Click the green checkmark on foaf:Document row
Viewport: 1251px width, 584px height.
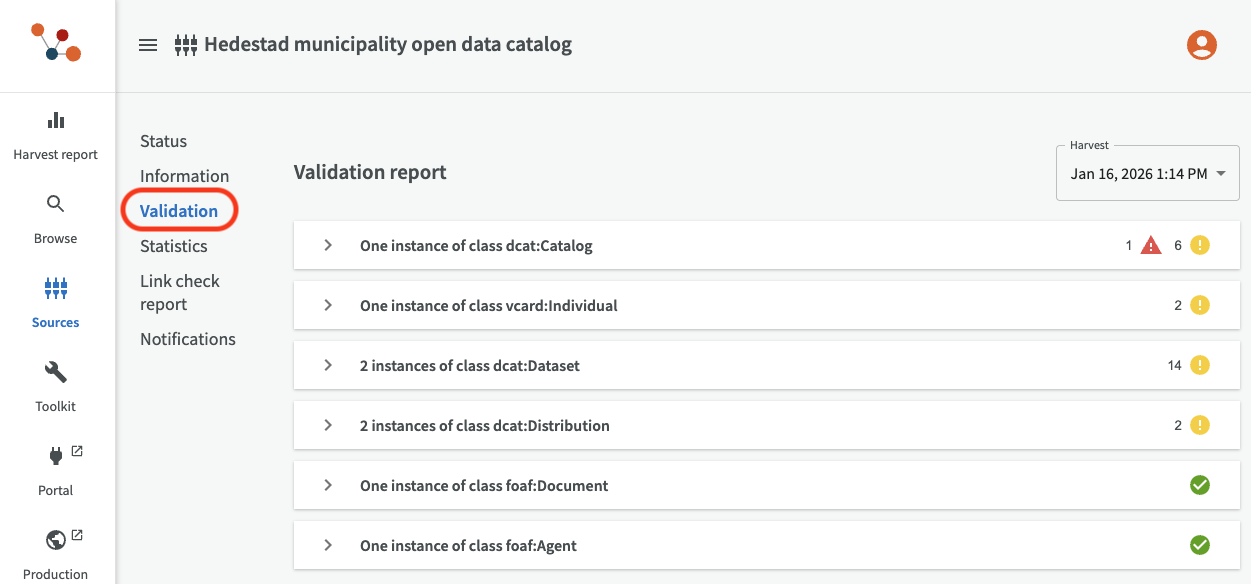[1199, 486]
